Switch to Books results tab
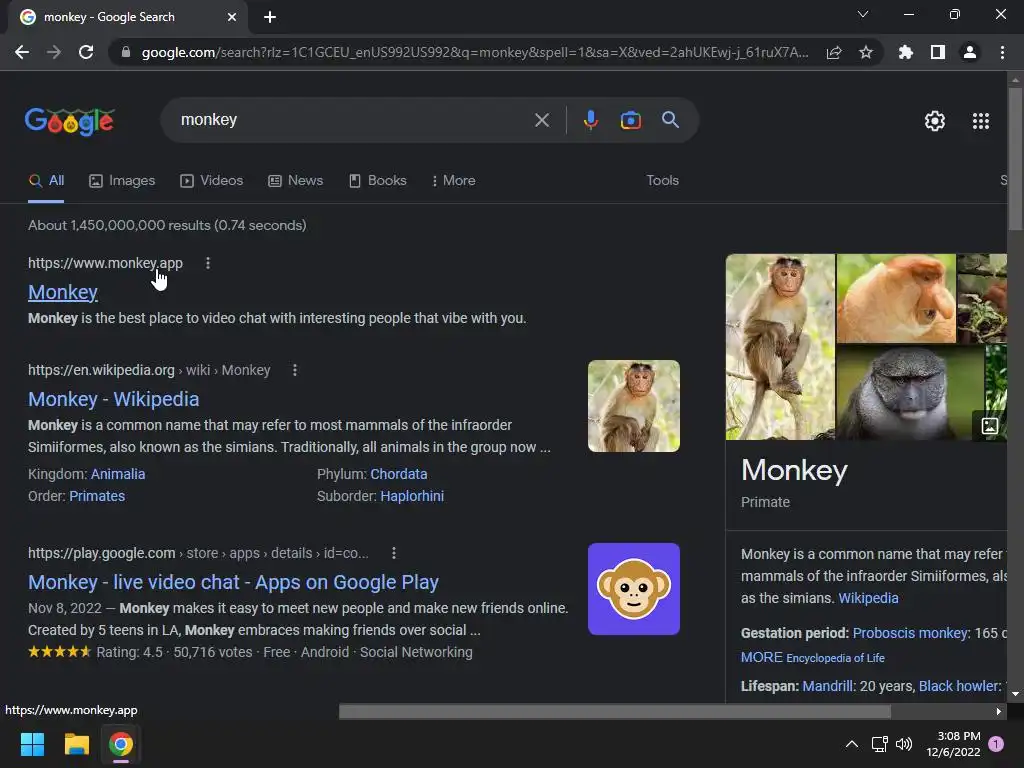 click(377, 181)
